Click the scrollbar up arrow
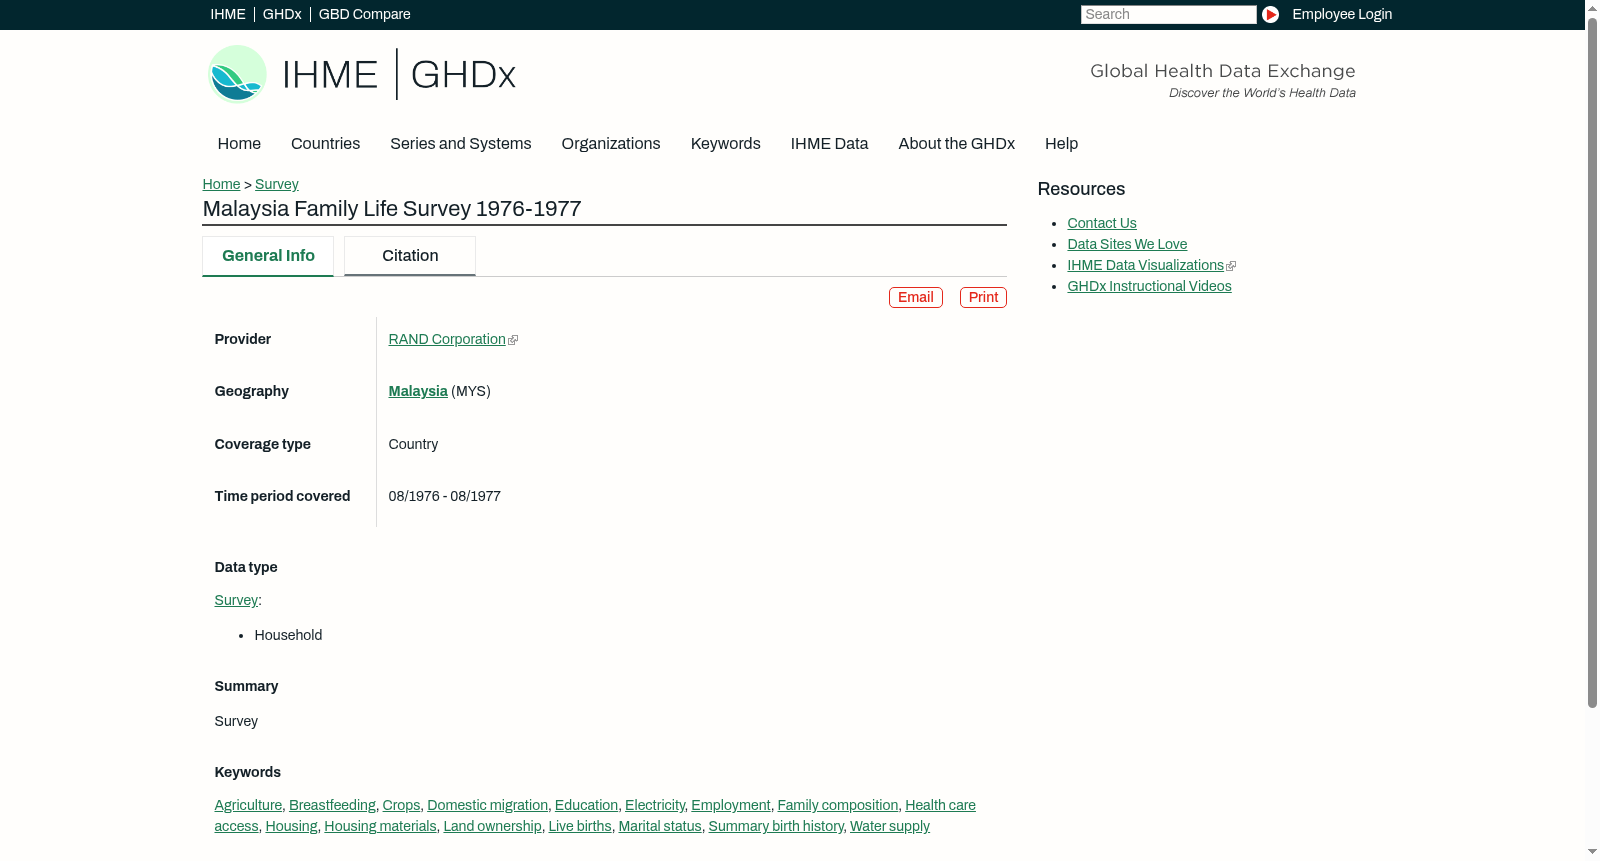 (x=1592, y=7)
